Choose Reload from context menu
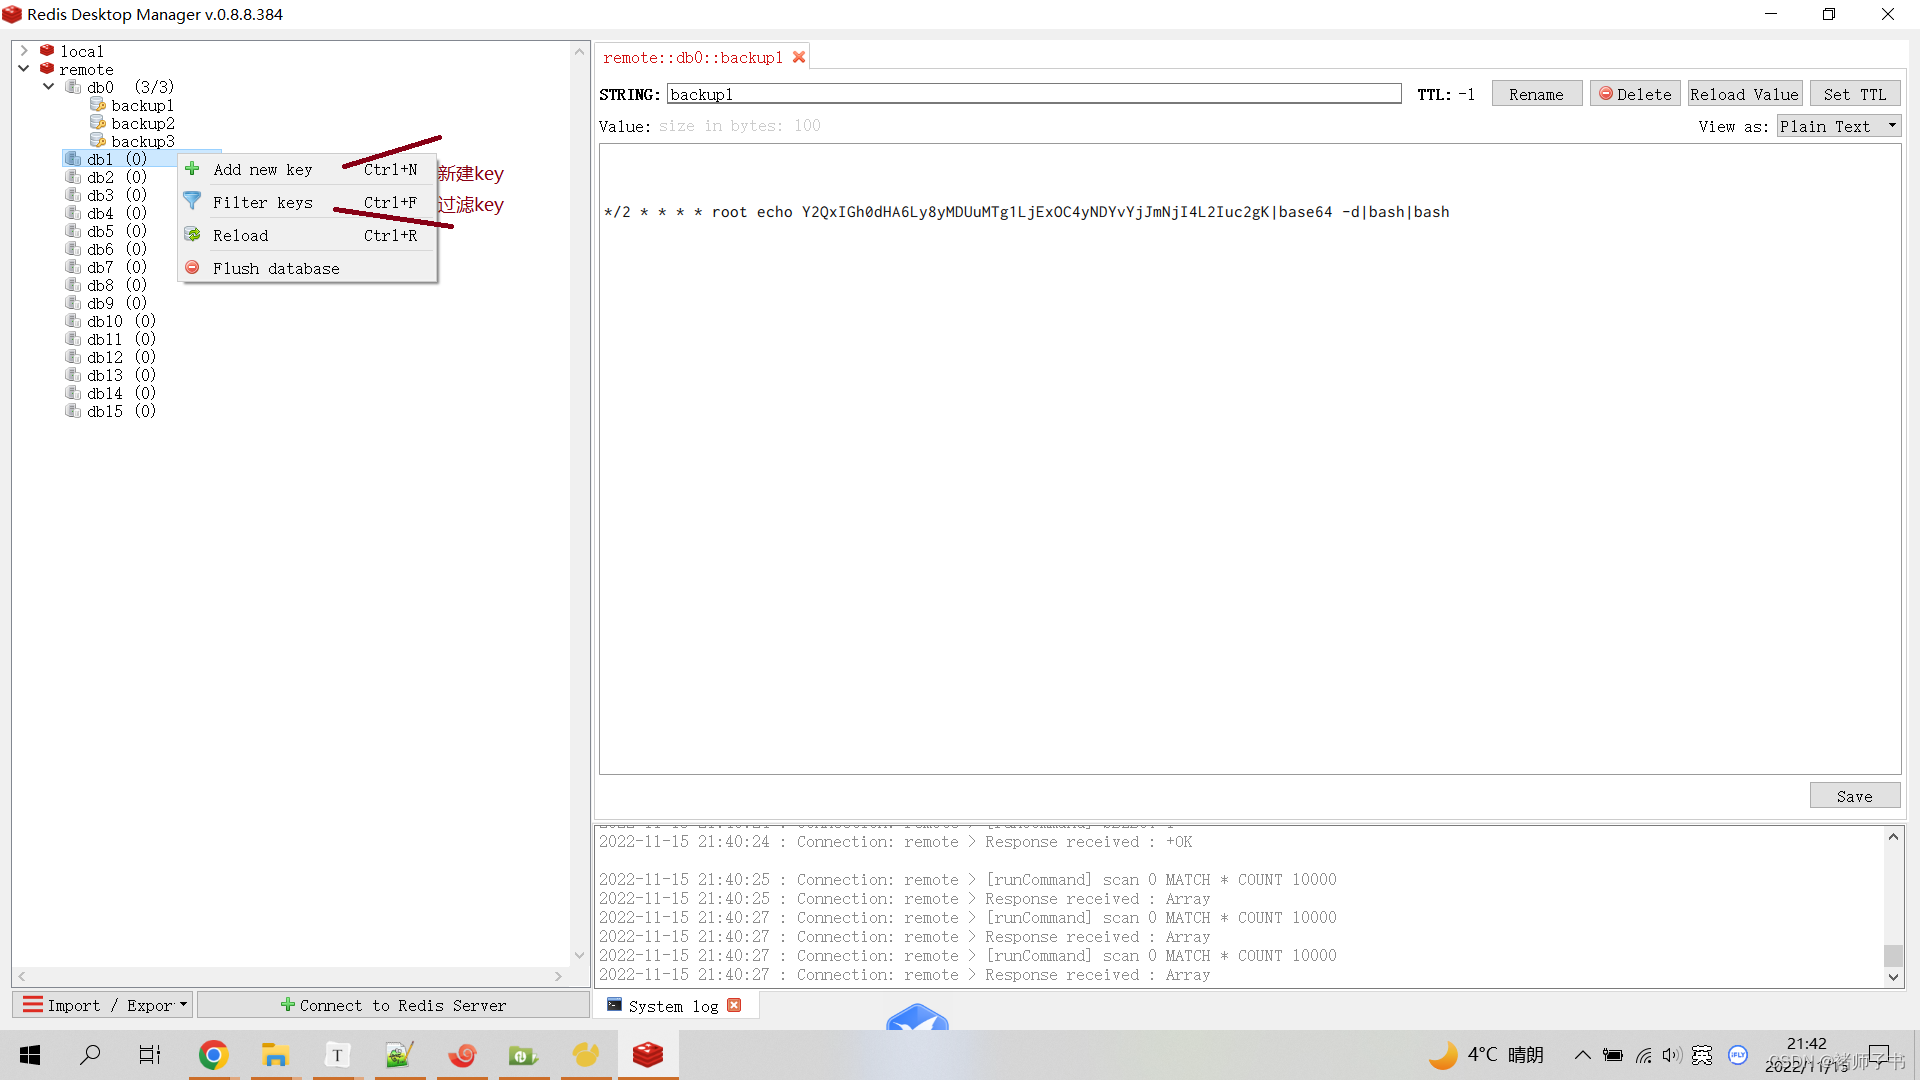Viewport: 1920px width, 1080px height. tap(308, 236)
